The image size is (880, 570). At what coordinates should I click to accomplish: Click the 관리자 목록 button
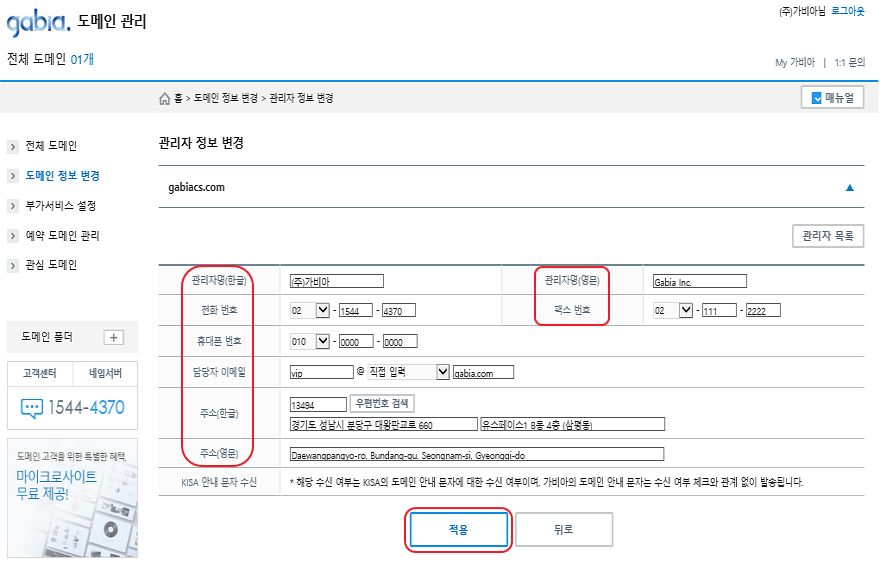pos(828,236)
